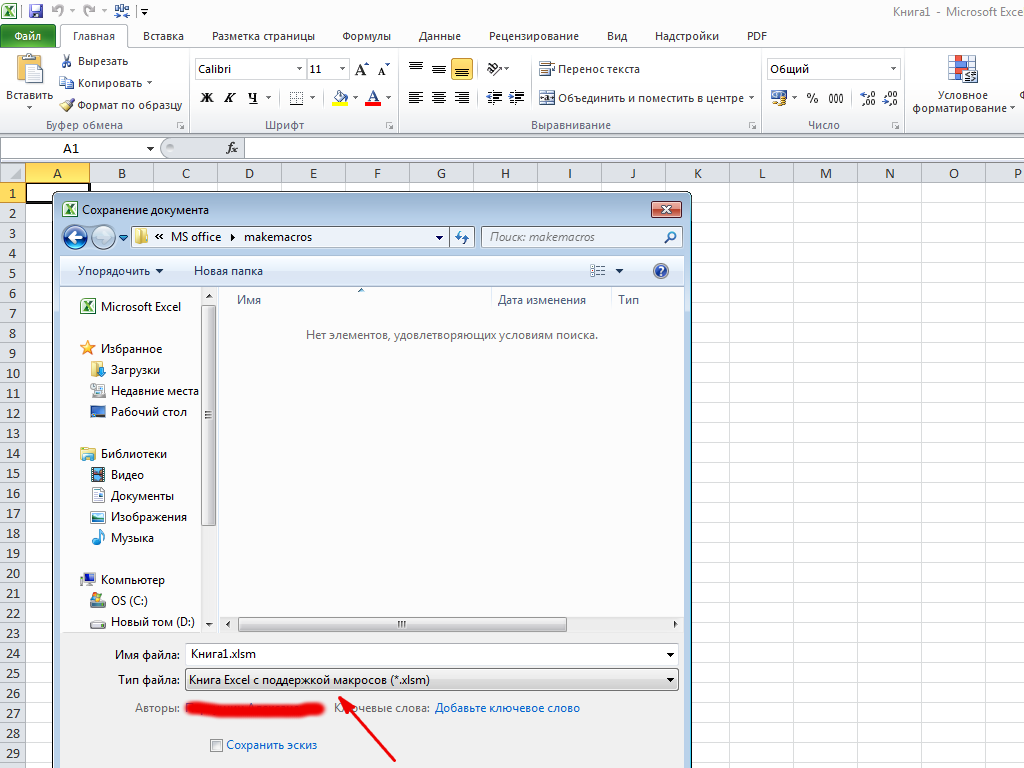Viewport: 1024px width, 768px height.
Task: Toggle bottom vertical alignment
Action: click(x=462, y=69)
